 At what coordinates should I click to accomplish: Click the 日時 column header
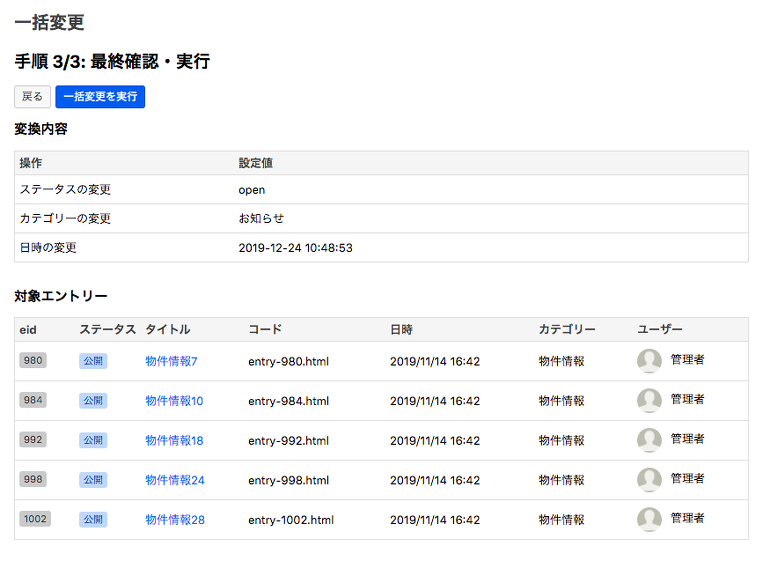point(401,329)
